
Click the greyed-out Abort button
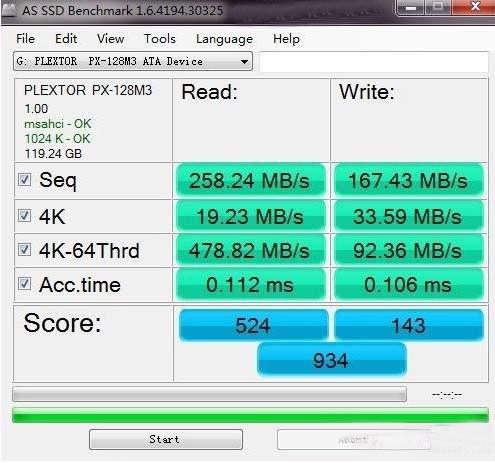(x=353, y=439)
